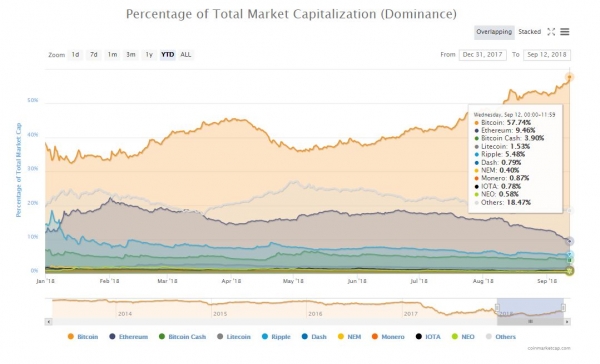The height and width of the screenshot is (364, 600).
Task: Switch chart to Stacked view
Action: [529, 32]
